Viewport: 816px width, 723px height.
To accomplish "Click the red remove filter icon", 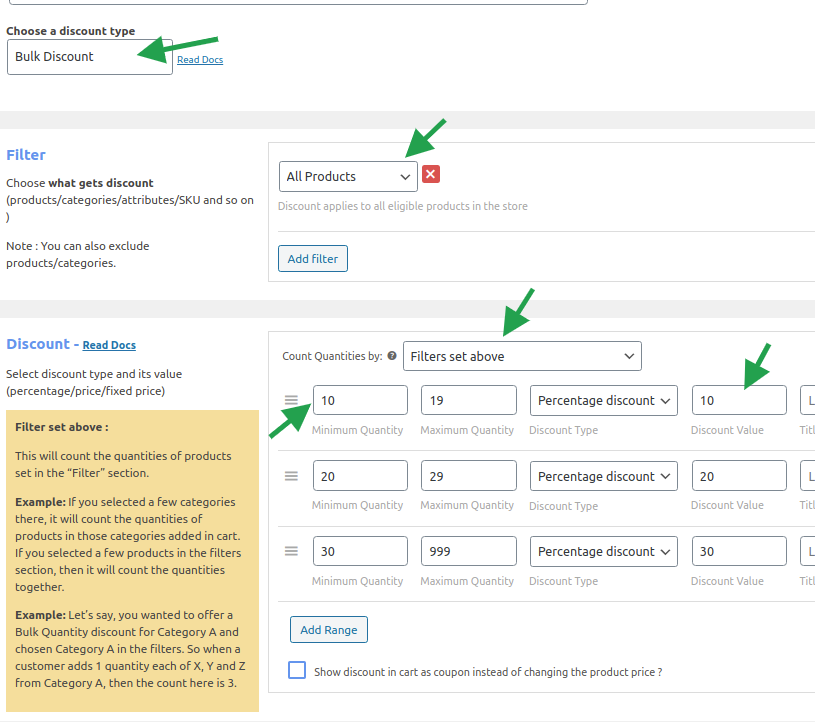I will [431, 175].
